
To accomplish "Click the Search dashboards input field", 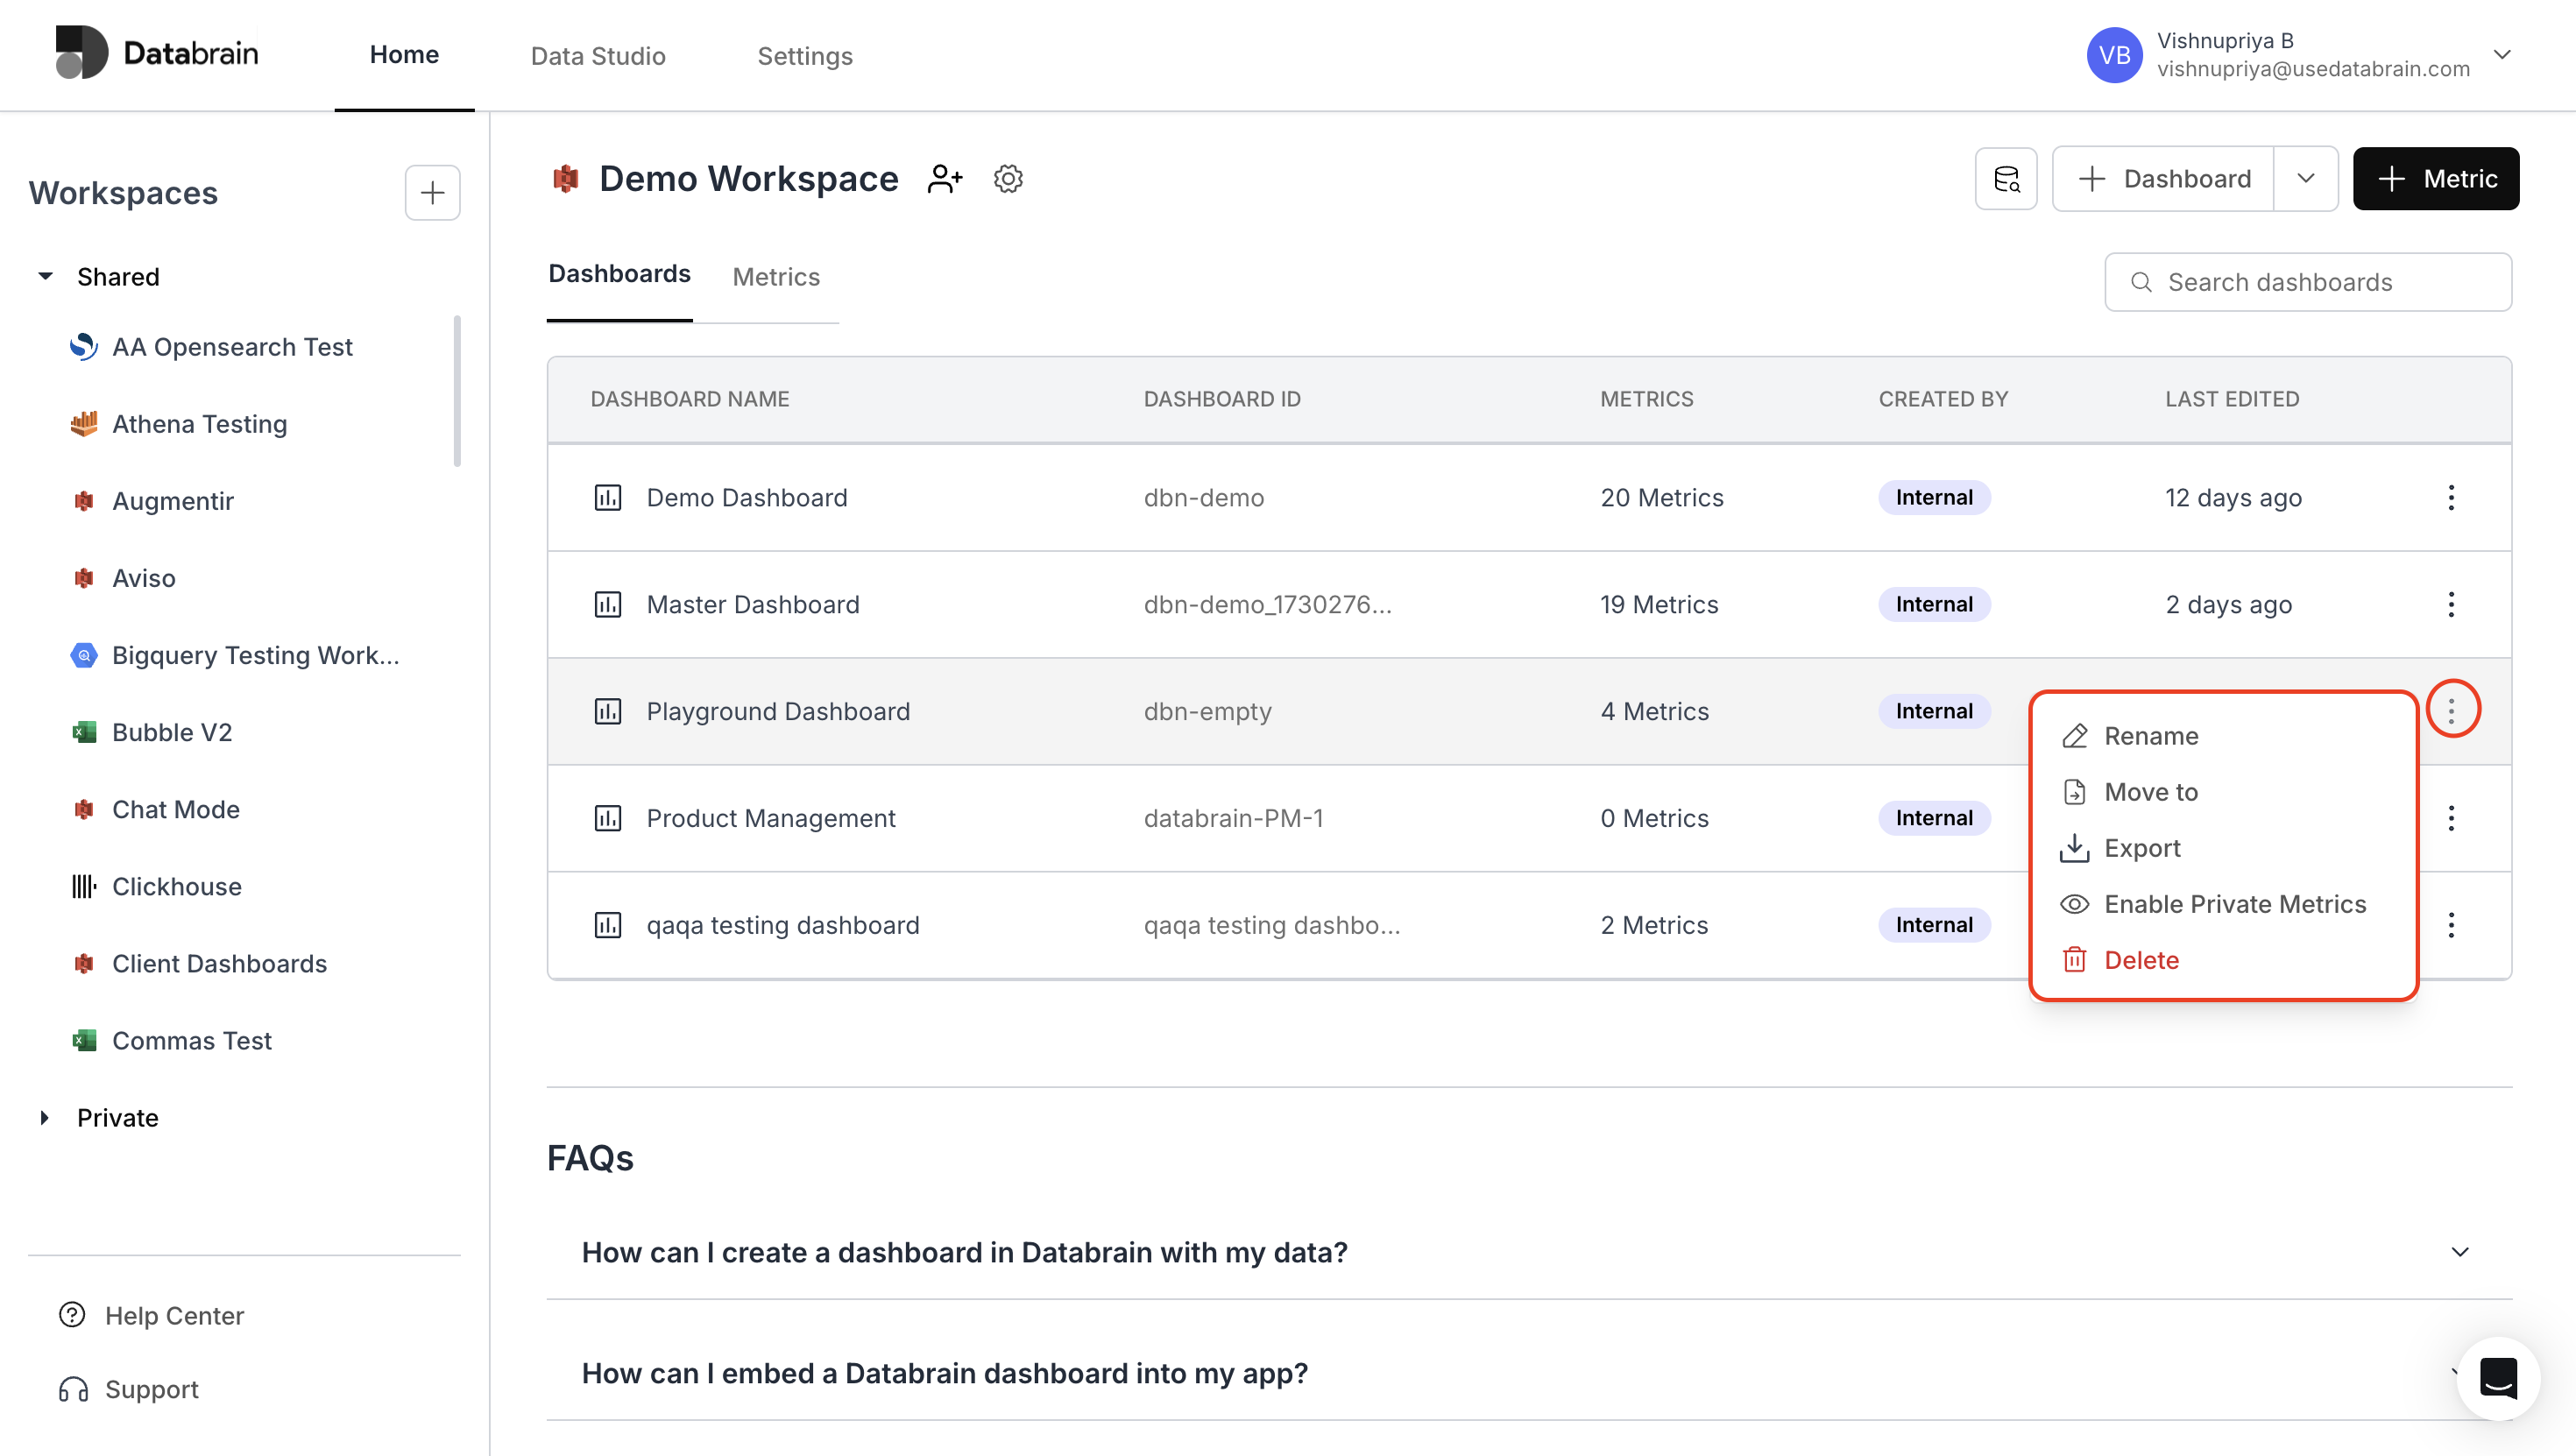I will click(2307, 281).
